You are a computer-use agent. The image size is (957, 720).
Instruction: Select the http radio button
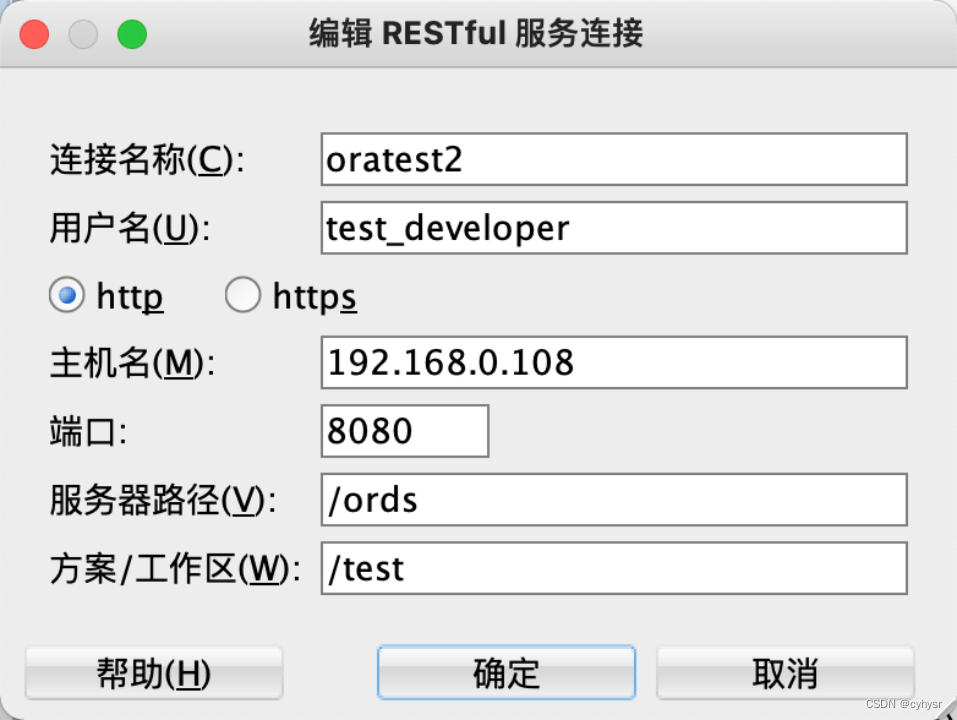(x=66, y=295)
